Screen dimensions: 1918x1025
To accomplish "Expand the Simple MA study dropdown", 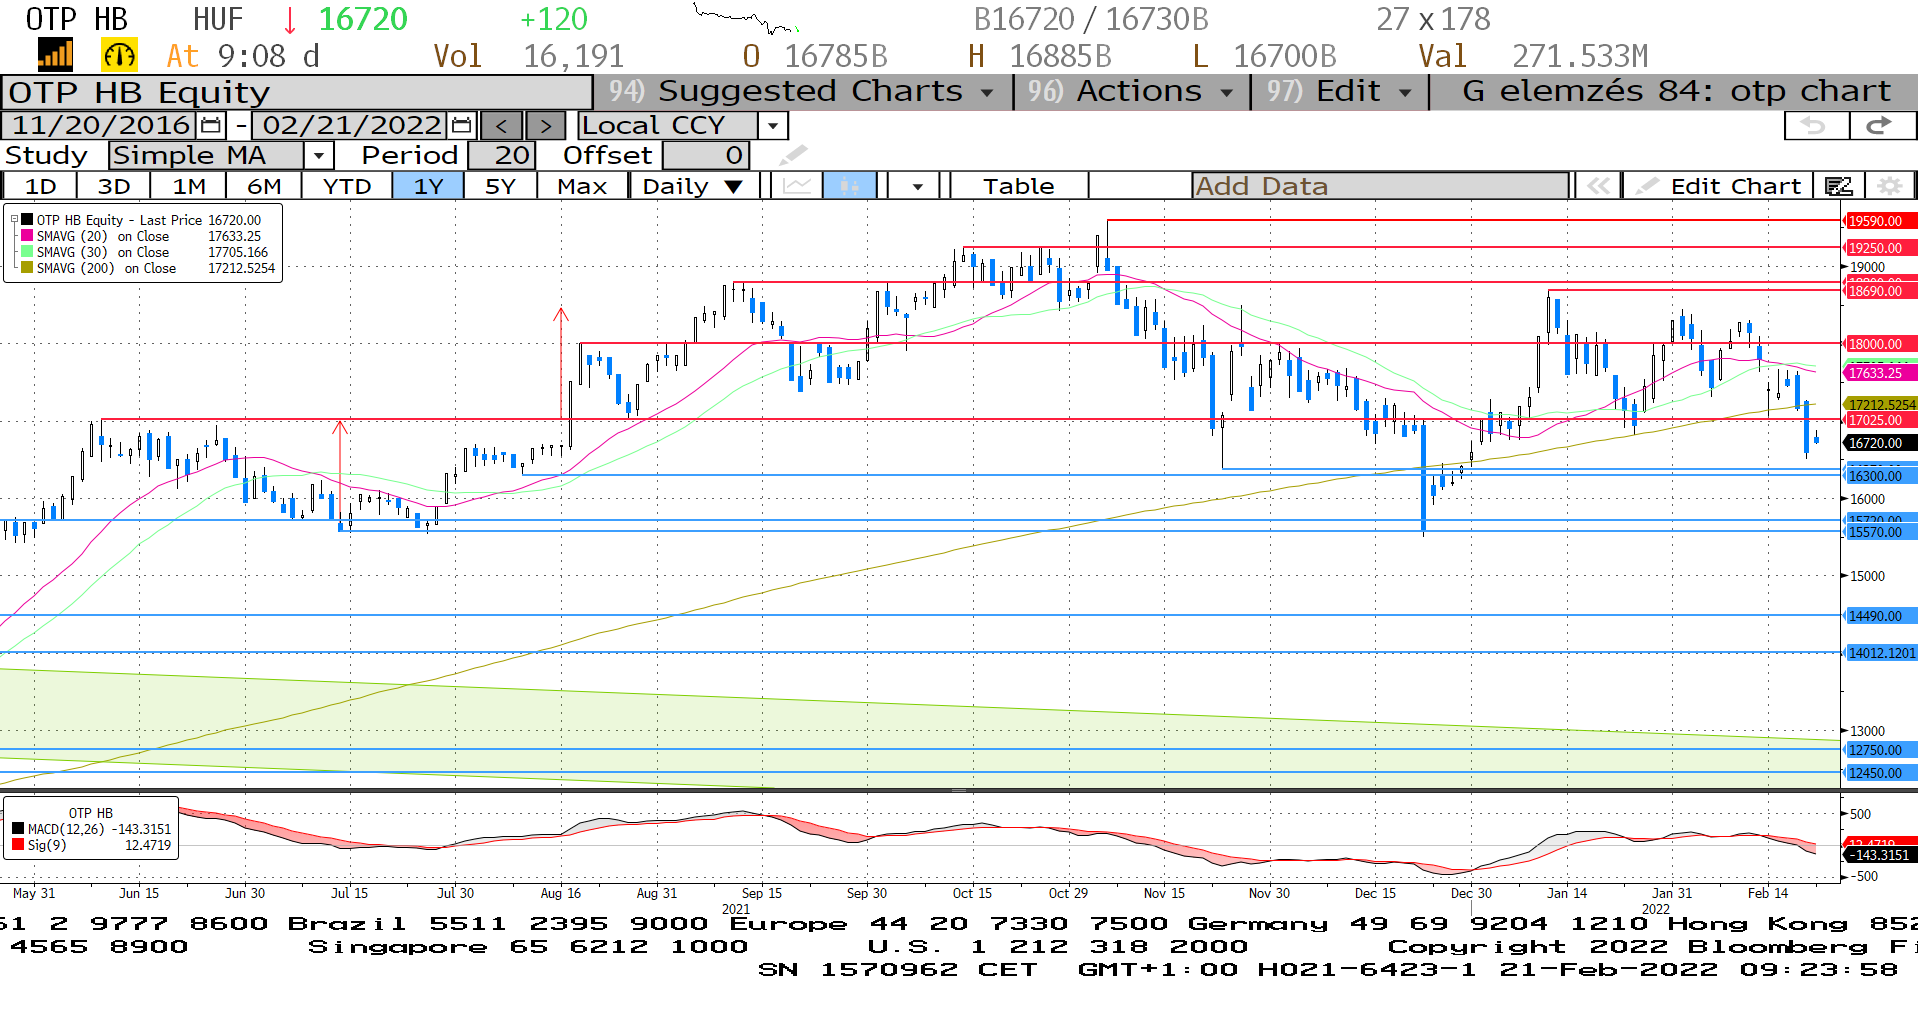I will pyautogui.click(x=318, y=156).
